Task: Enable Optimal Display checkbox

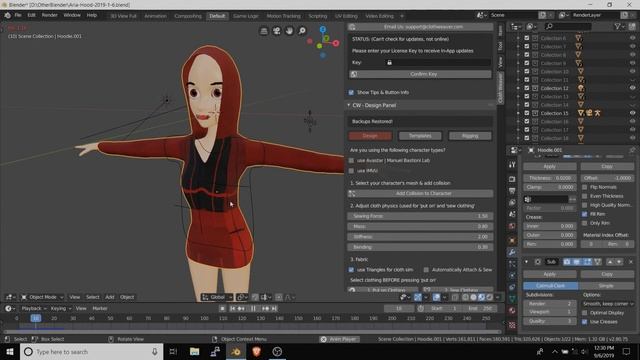Action: coord(584,313)
